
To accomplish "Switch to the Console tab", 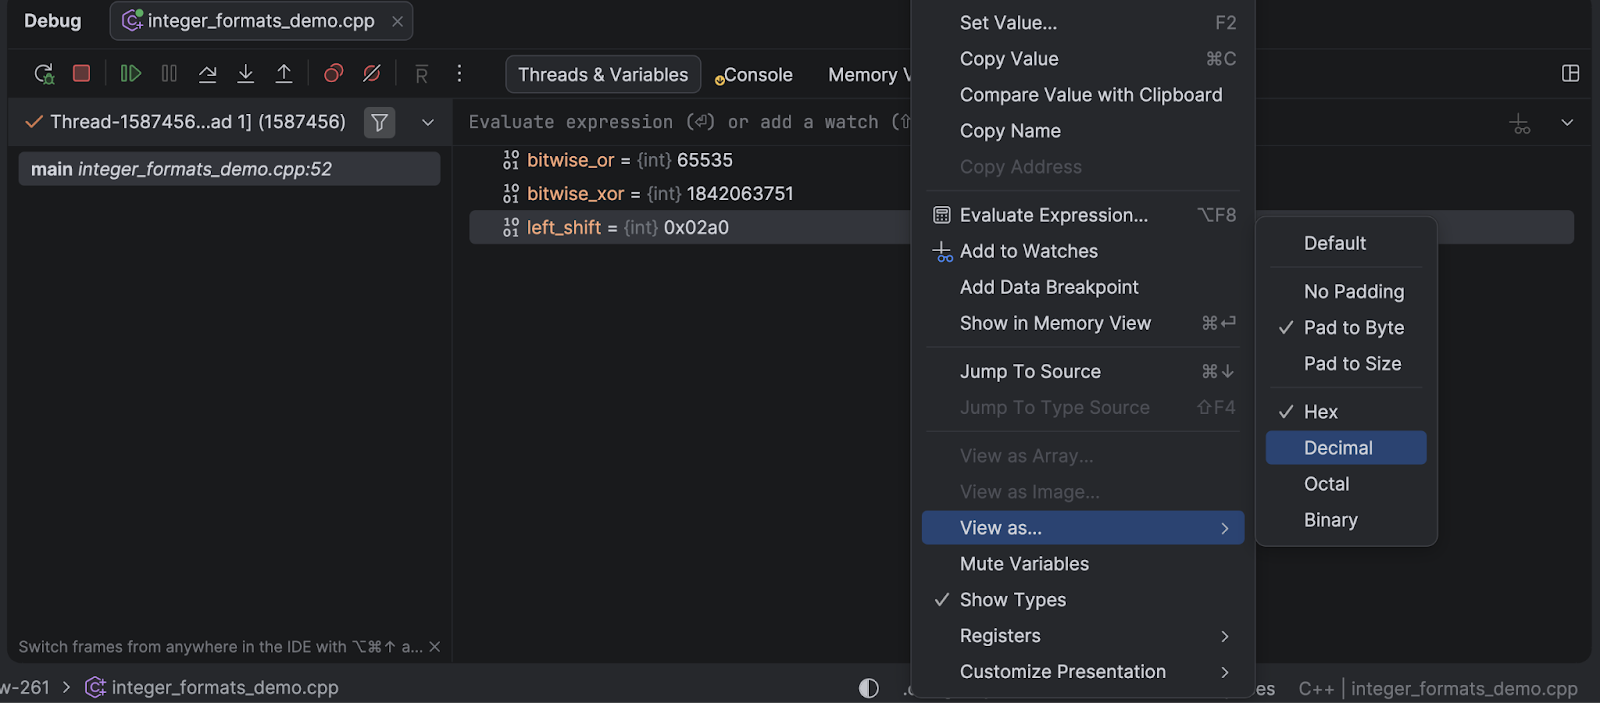I will click(757, 75).
